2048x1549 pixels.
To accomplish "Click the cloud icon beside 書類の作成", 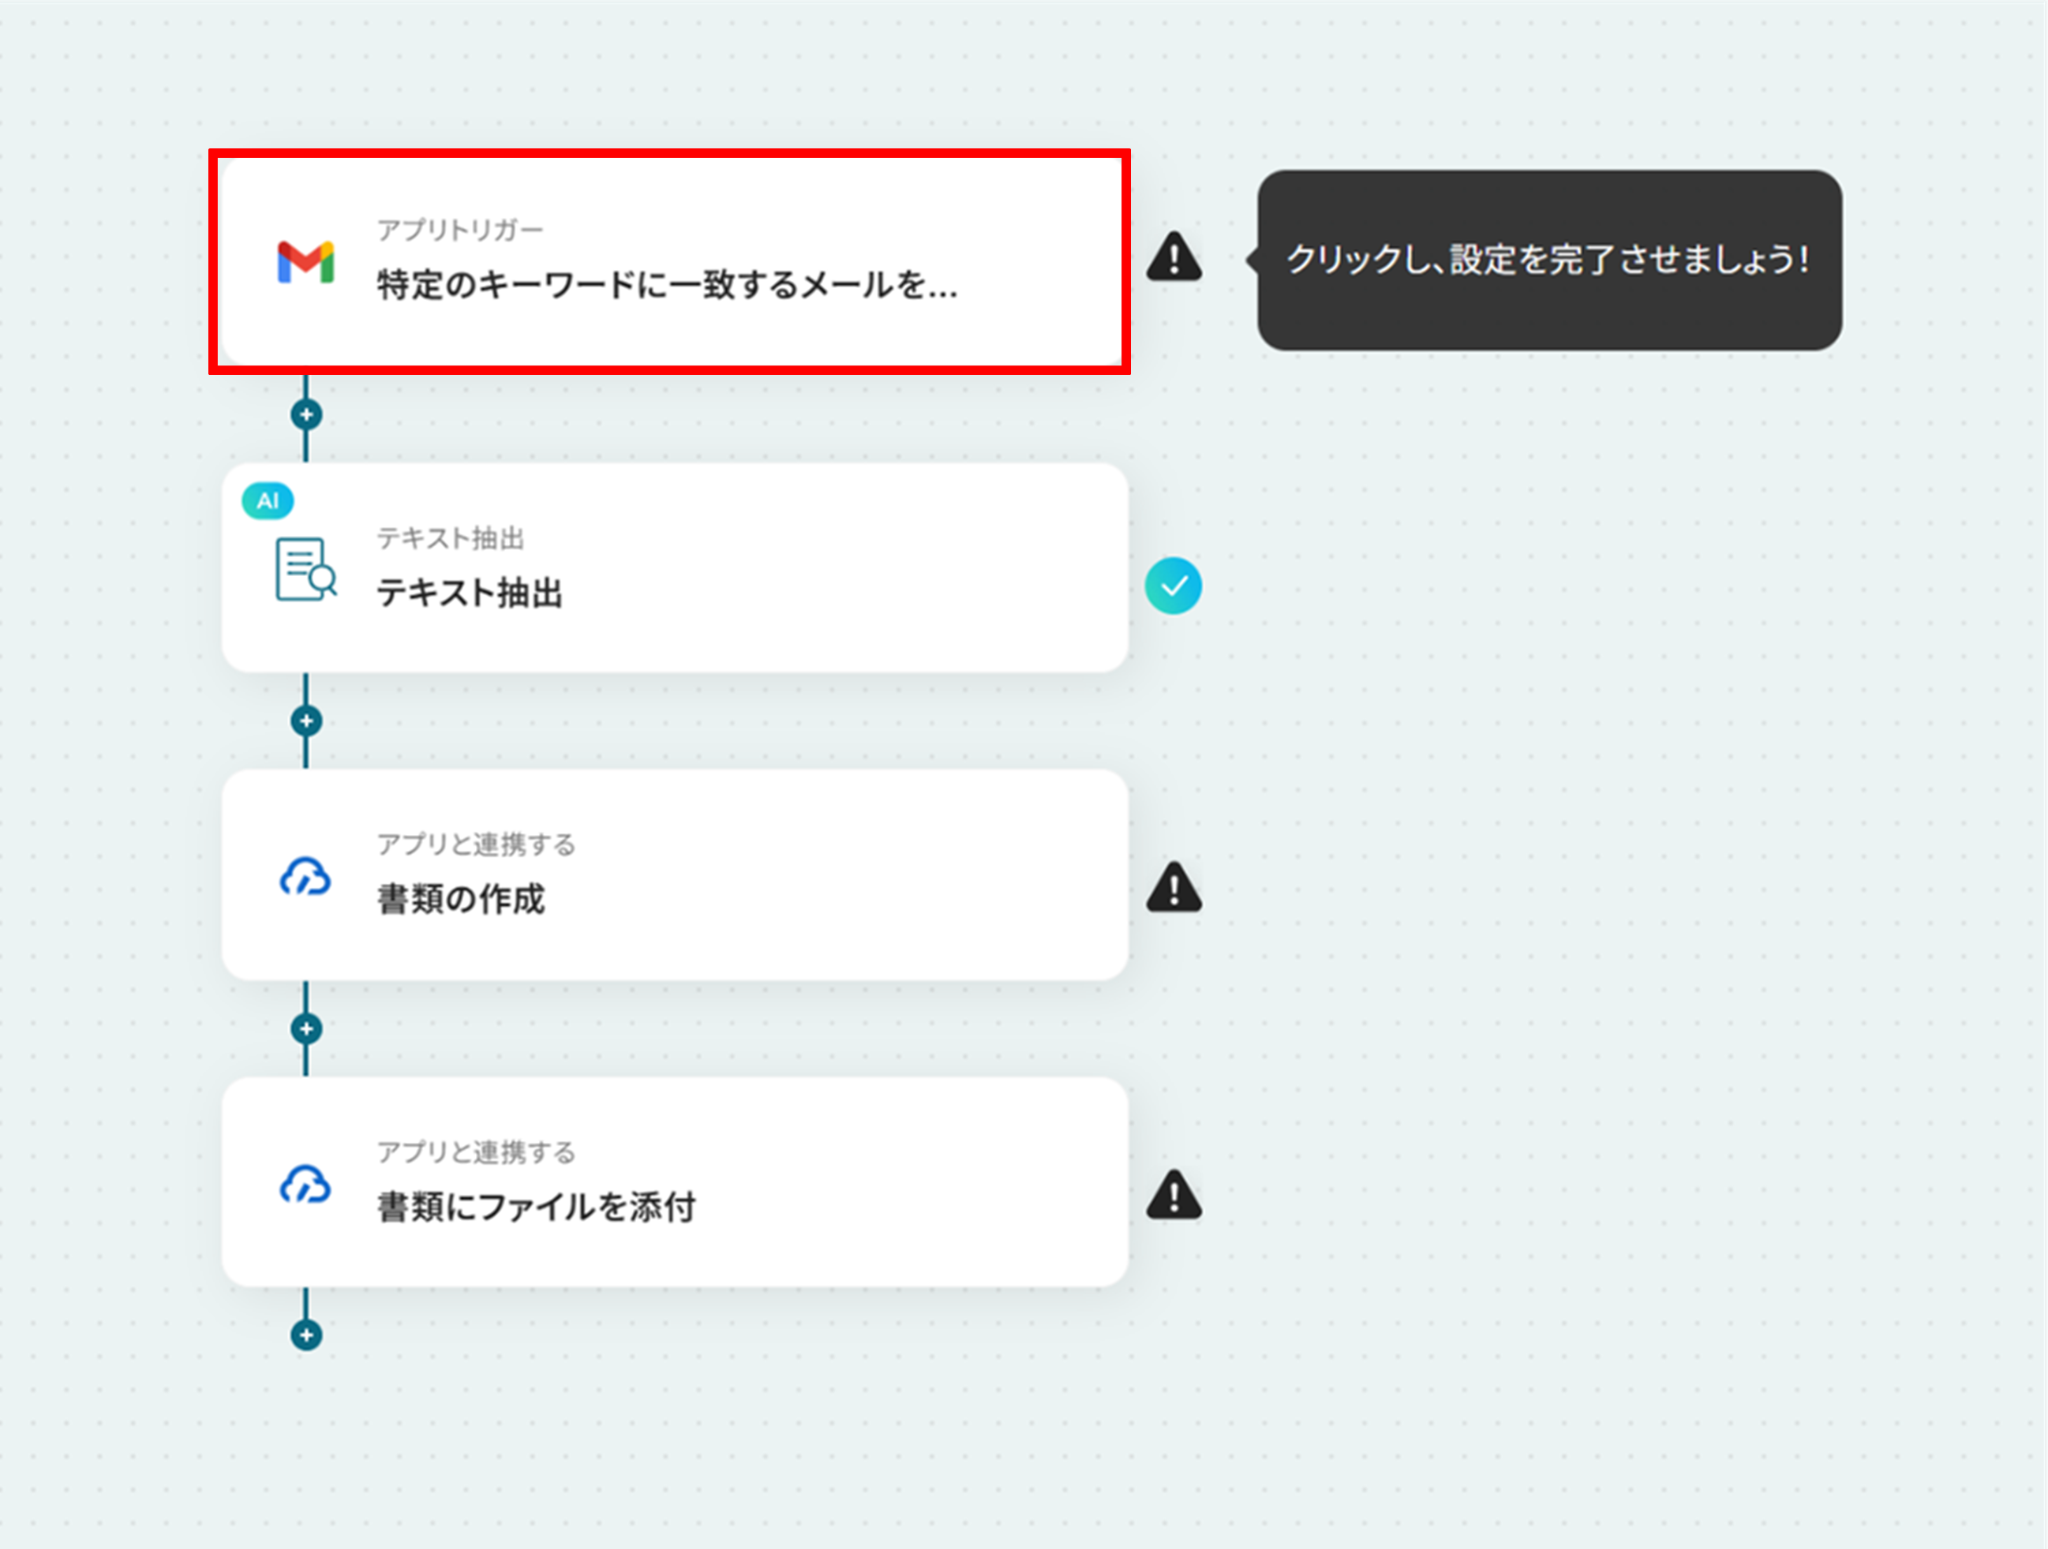I will [305, 877].
